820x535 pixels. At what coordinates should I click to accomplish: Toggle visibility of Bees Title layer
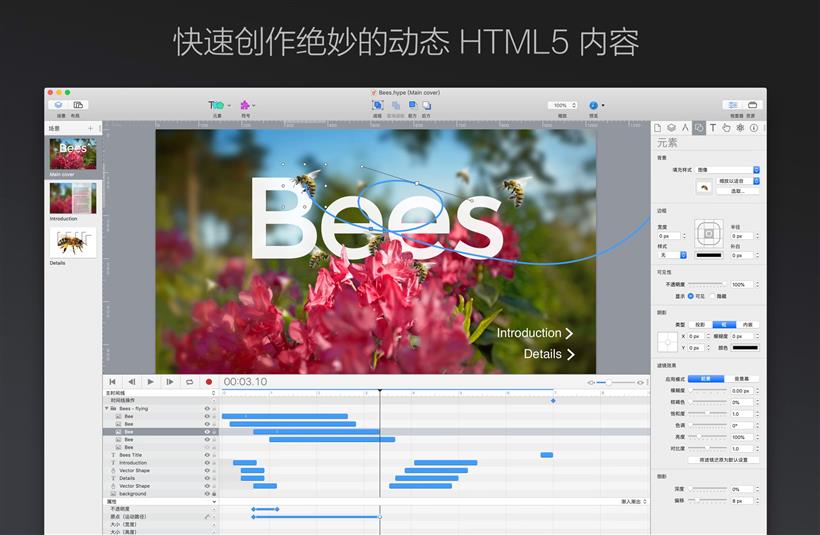(207, 455)
